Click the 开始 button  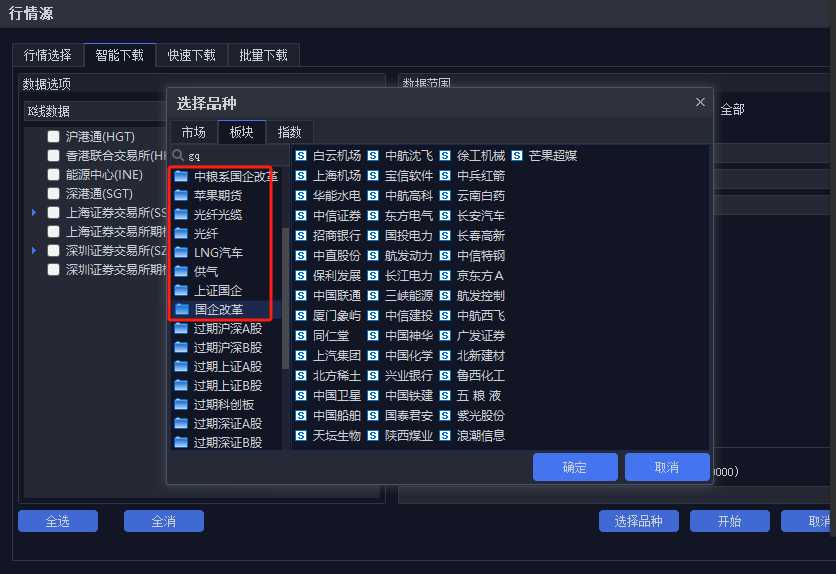click(x=729, y=521)
